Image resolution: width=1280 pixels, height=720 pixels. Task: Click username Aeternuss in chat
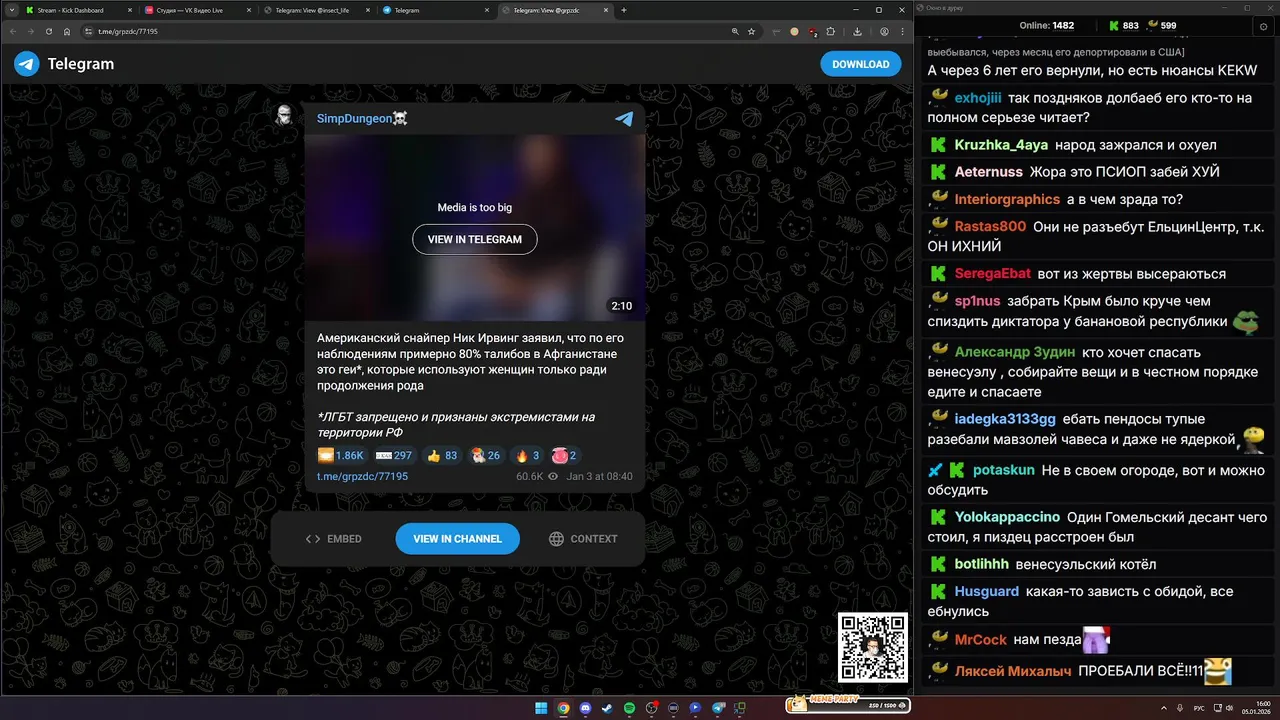tap(989, 172)
